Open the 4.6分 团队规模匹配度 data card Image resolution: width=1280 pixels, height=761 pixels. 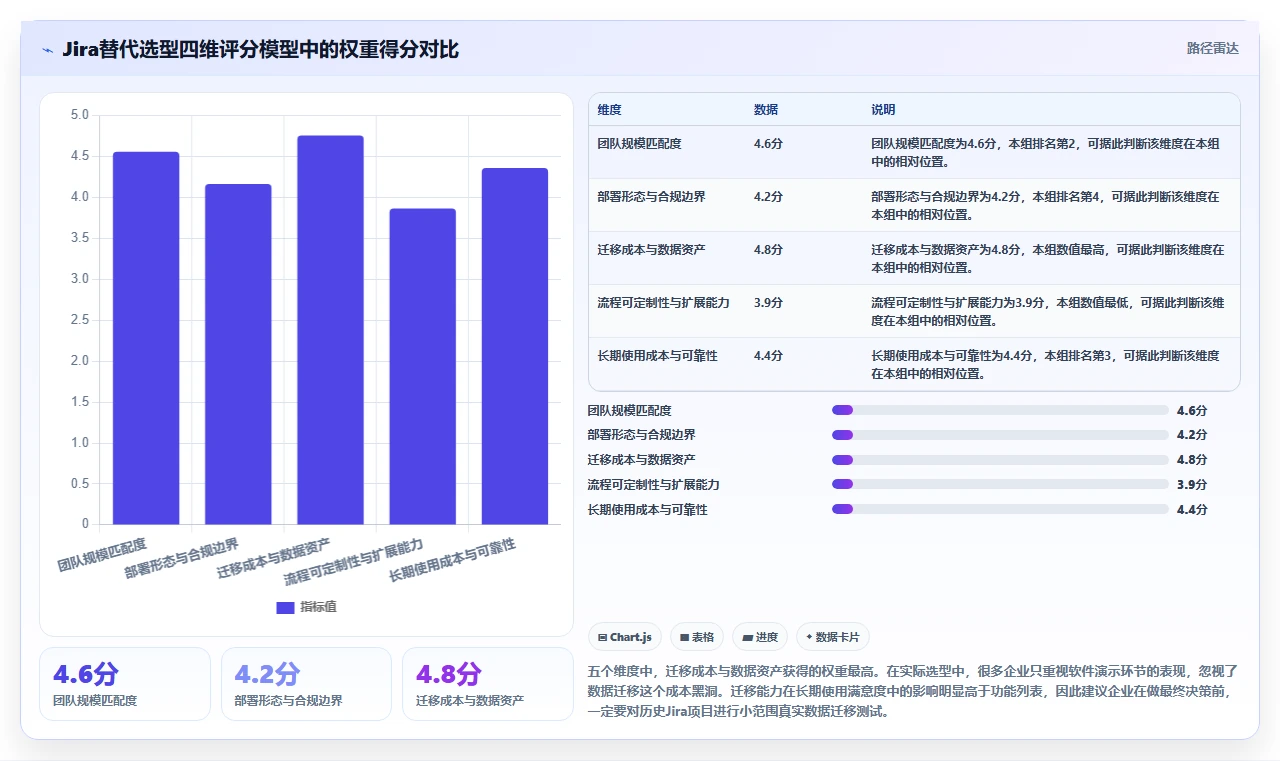[125, 684]
